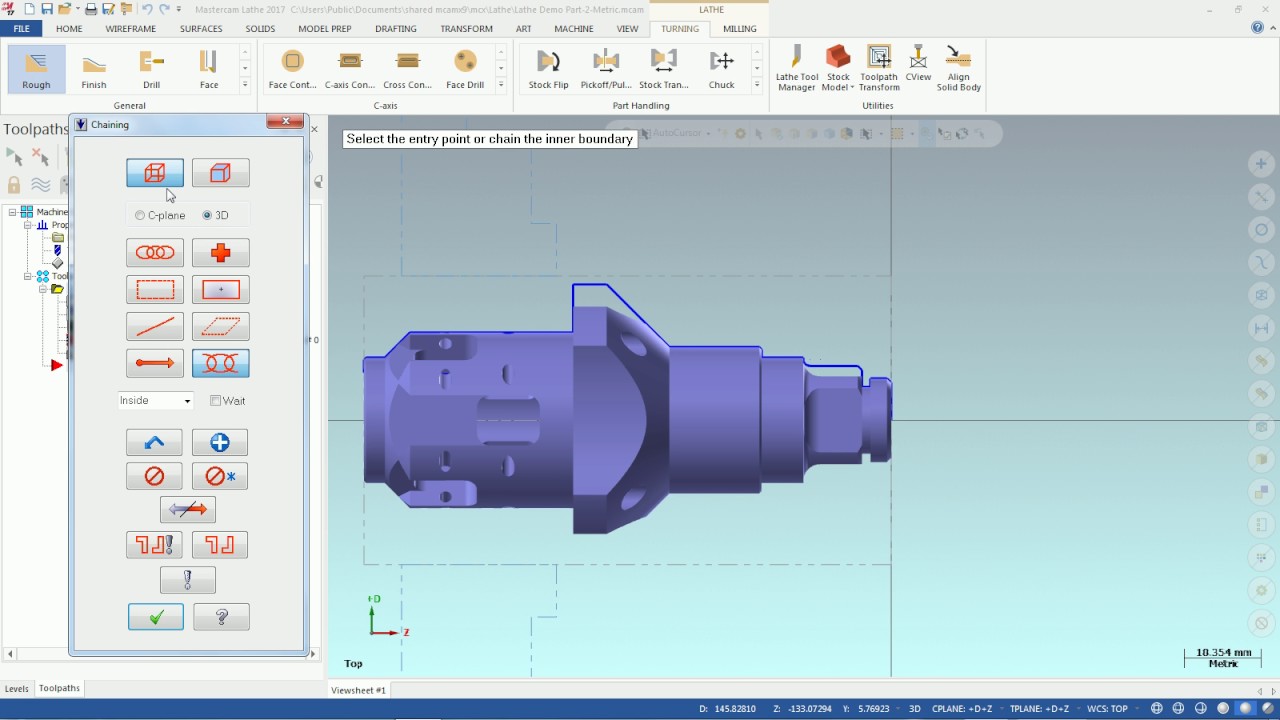Expand the Part Handling gallery

tap(757, 86)
